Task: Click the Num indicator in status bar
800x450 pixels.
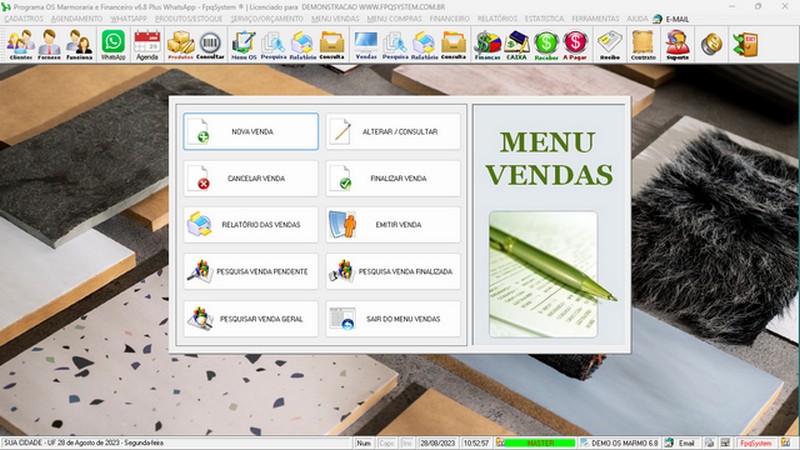Action: click(x=364, y=443)
